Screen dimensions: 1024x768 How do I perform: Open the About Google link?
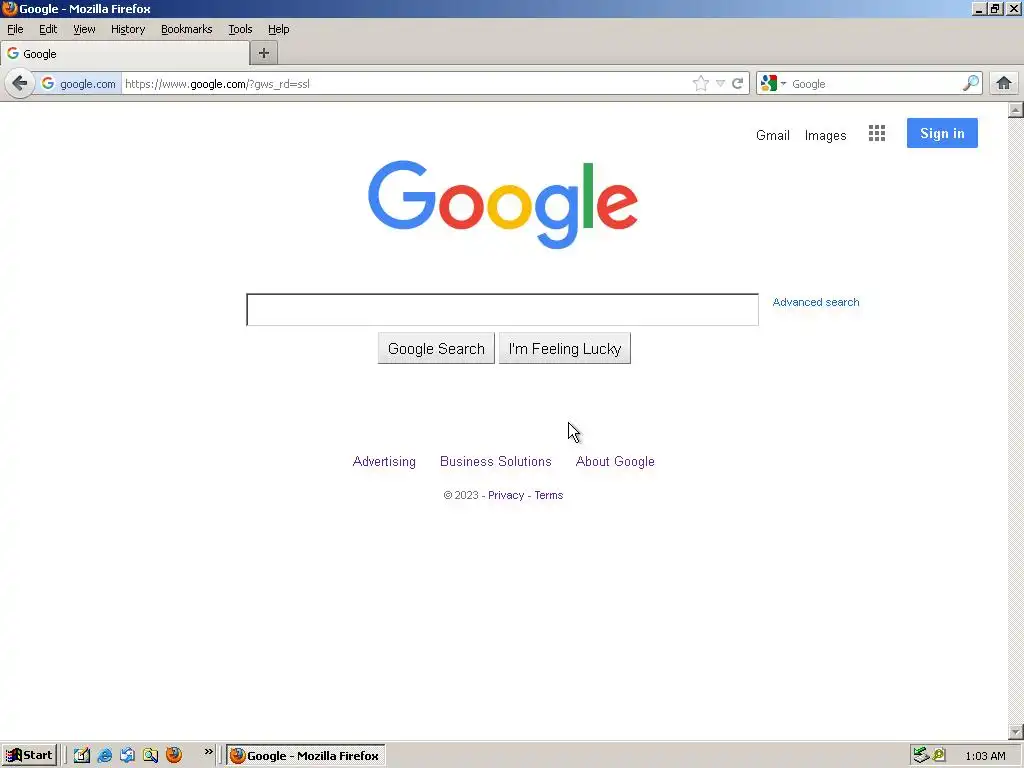pos(615,461)
